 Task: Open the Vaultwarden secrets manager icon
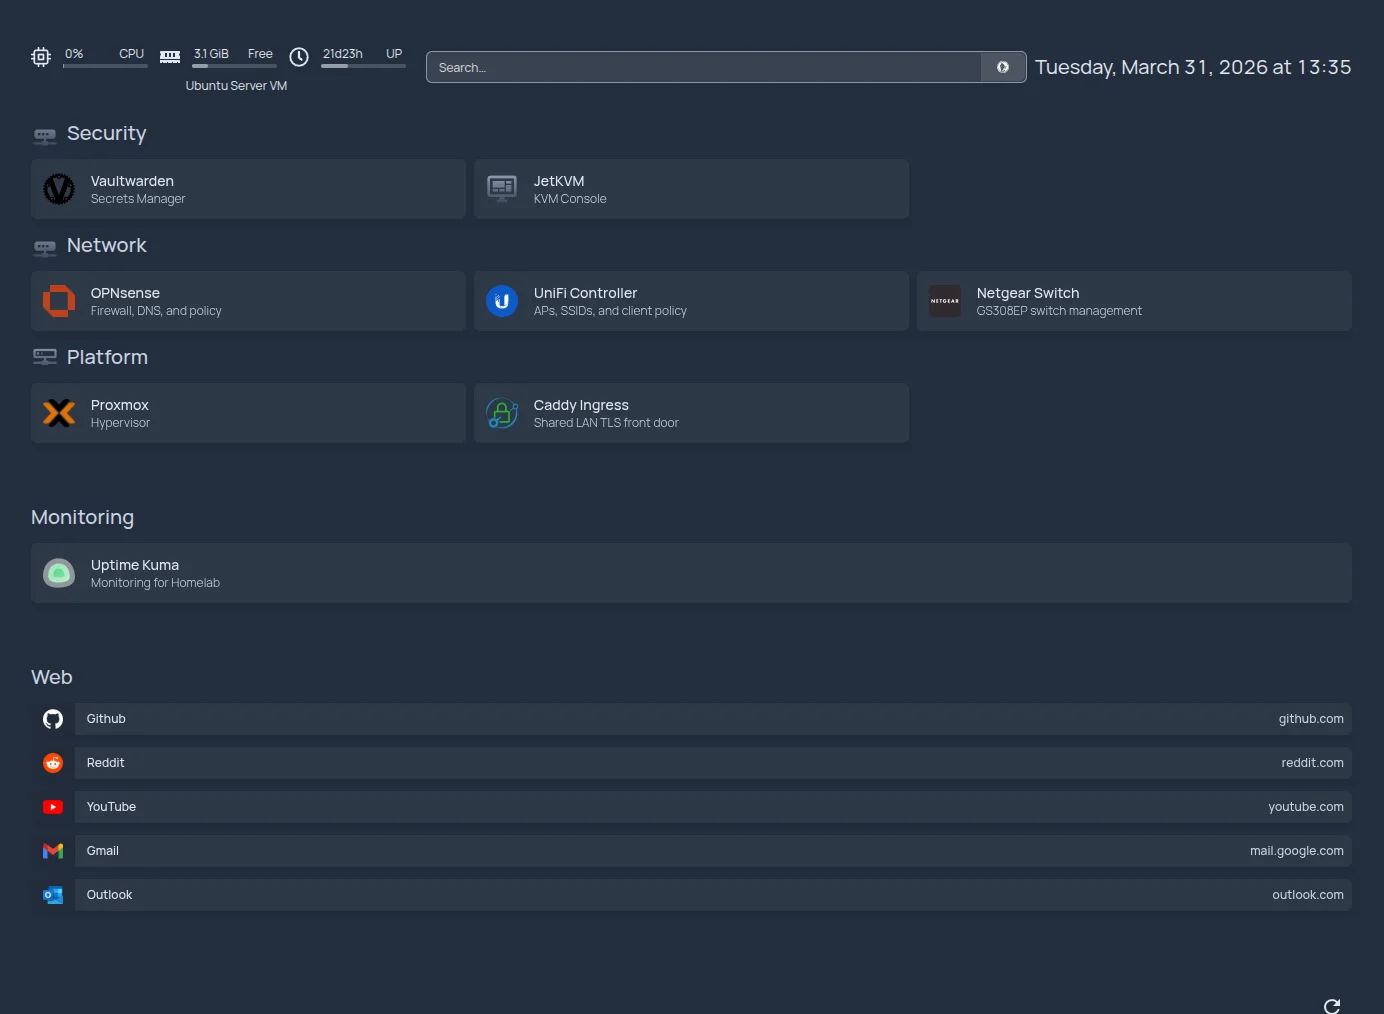click(x=59, y=189)
